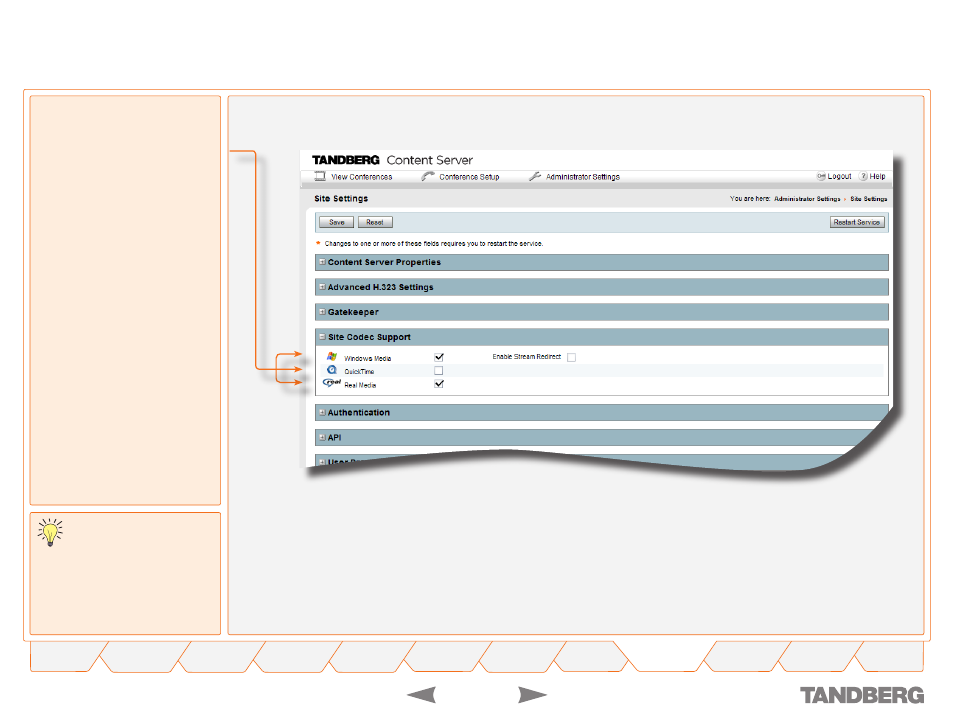Uncheck the Windows Media checkbox
Screen dimensions: 954x717
pyautogui.click(x=439, y=357)
